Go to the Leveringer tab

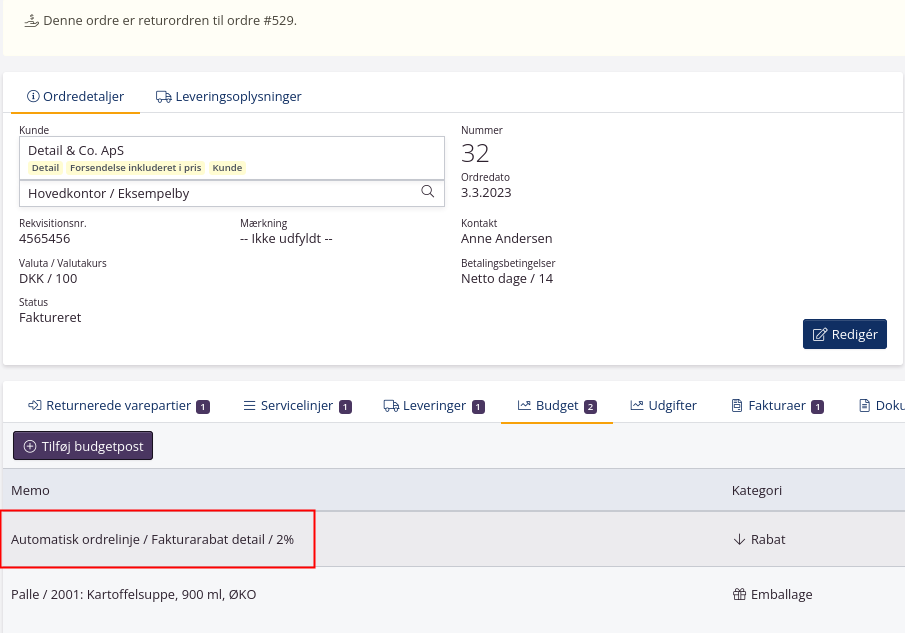pyautogui.click(x=434, y=406)
